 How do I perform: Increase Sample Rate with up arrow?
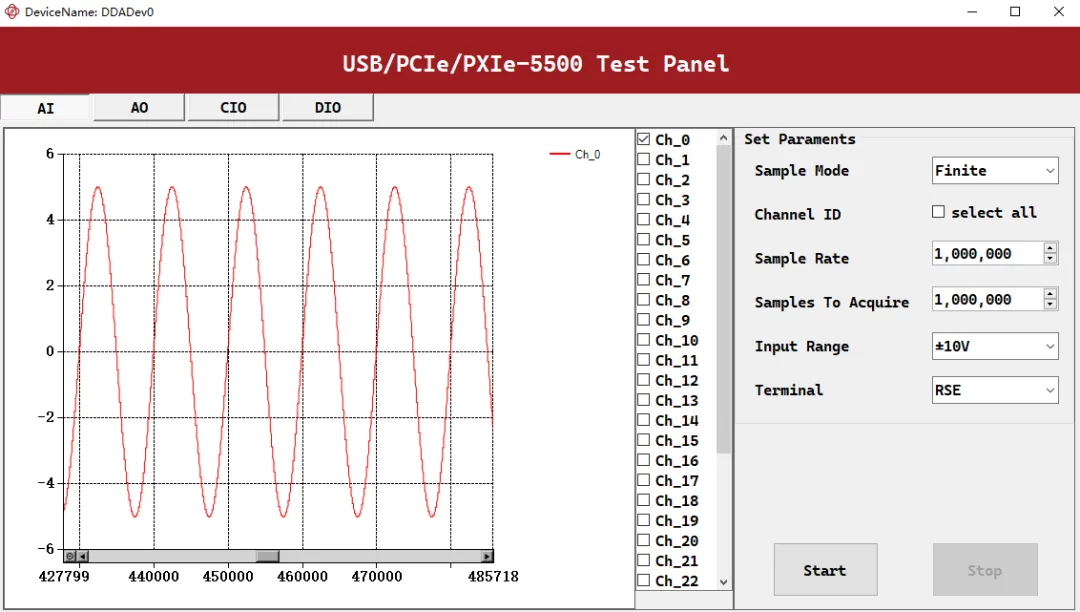click(1050, 248)
